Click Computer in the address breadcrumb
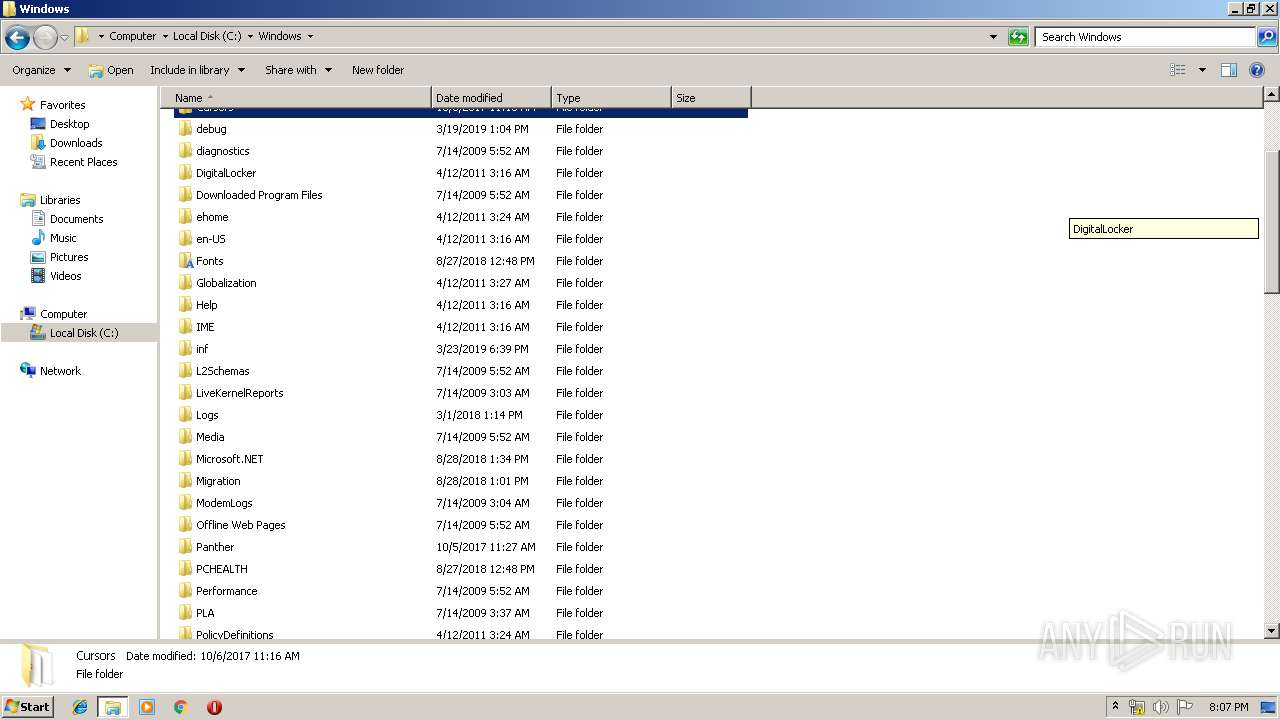 [x=132, y=36]
